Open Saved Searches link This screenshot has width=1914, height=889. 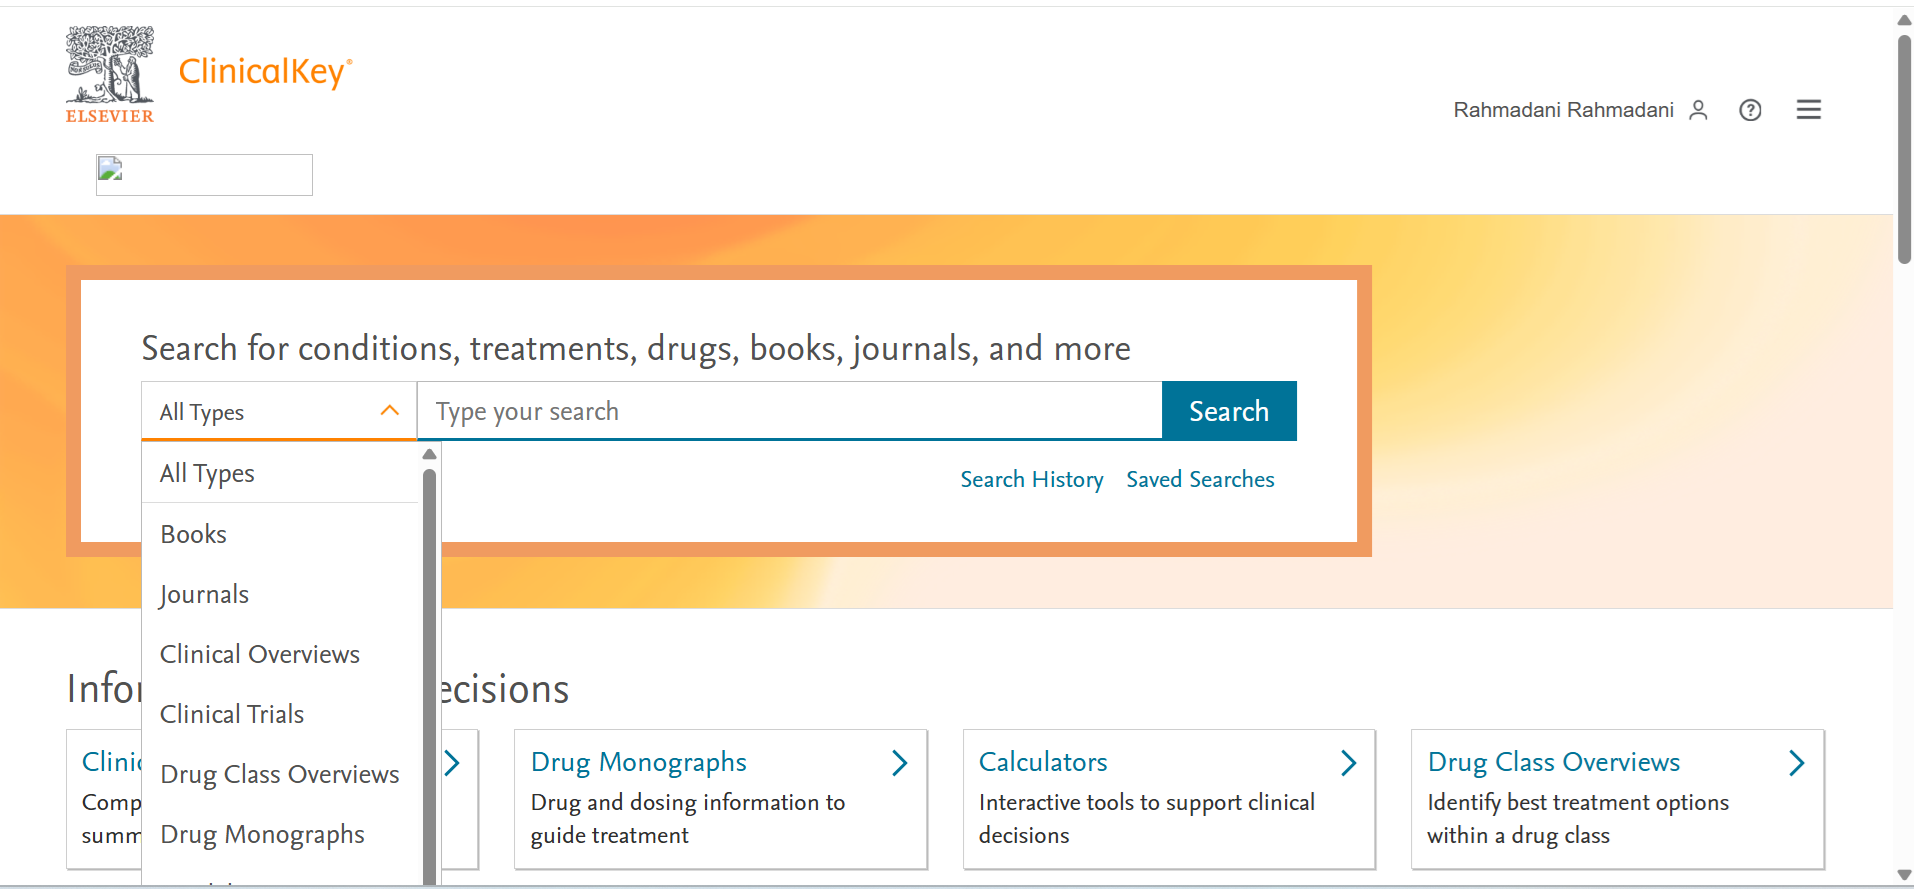click(1200, 479)
